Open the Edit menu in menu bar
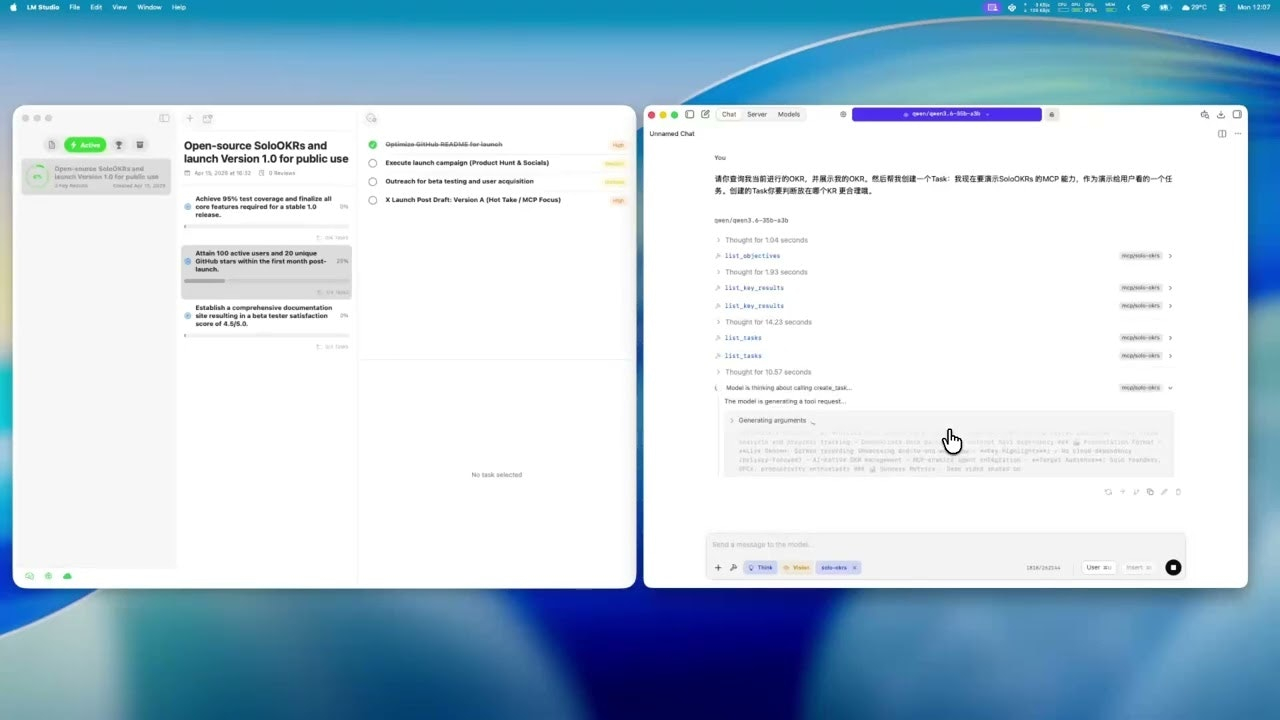Image resolution: width=1280 pixels, height=720 pixels. pyautogui.click(x=96, y=7)
